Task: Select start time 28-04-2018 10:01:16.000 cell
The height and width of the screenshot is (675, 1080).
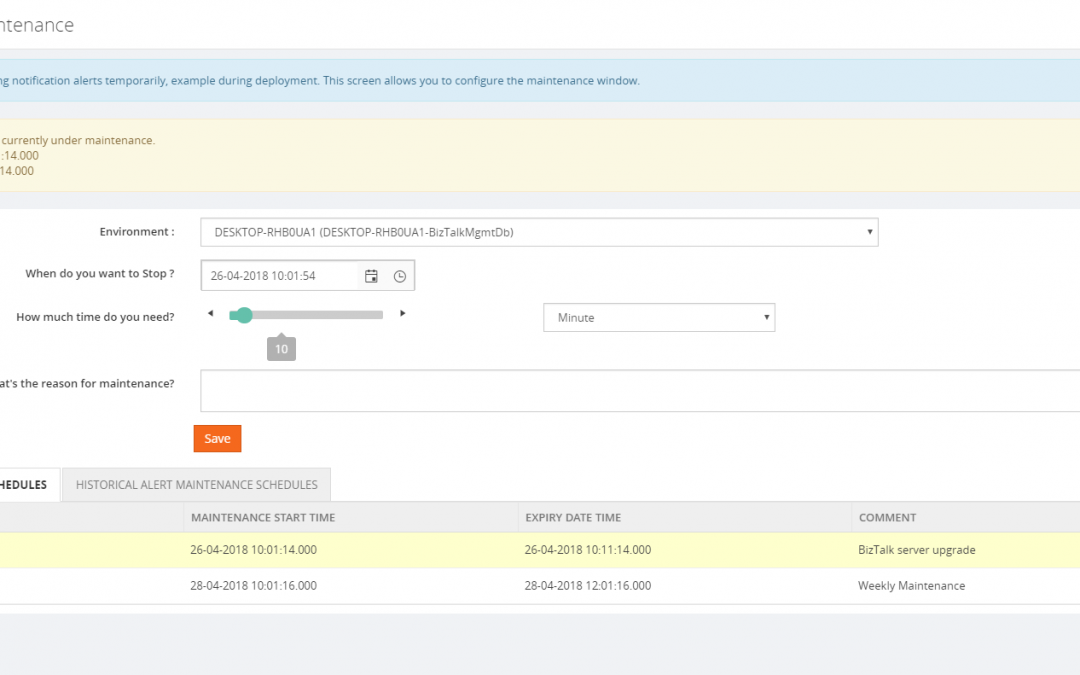Action: (253, 585)
